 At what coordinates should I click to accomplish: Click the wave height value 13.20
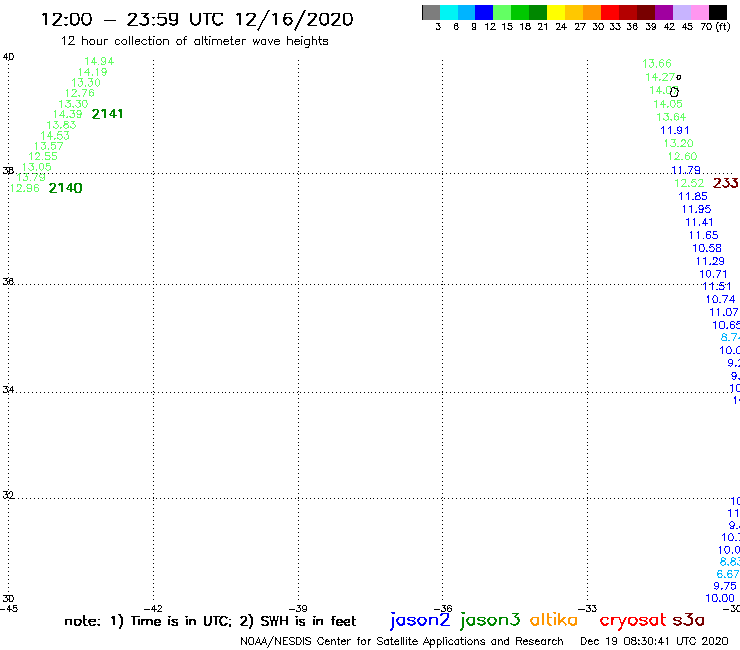[x=679, y=143]
